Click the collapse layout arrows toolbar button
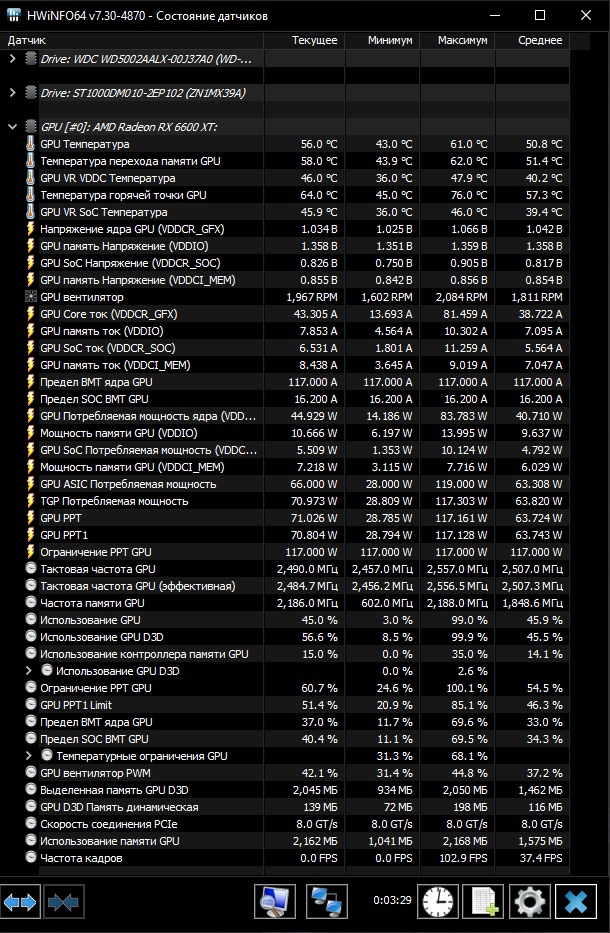Viewport: 610px width, 933px height. 64,902
